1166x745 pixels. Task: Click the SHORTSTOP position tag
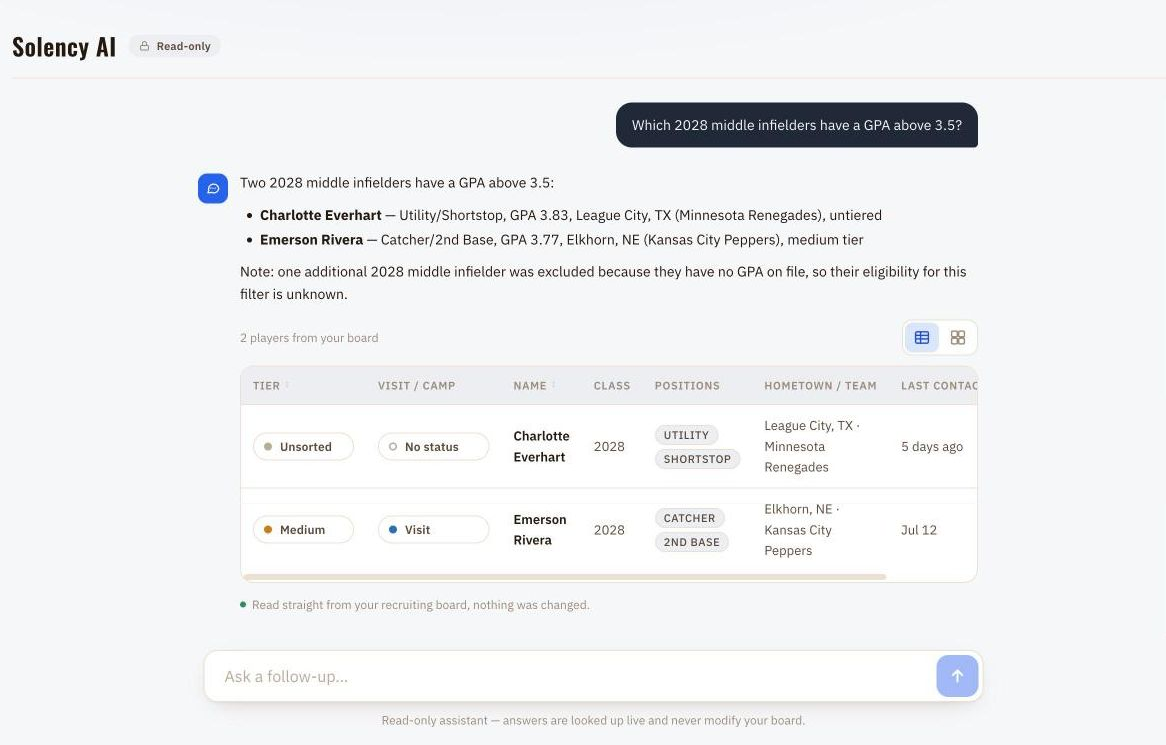pos(698,459)
